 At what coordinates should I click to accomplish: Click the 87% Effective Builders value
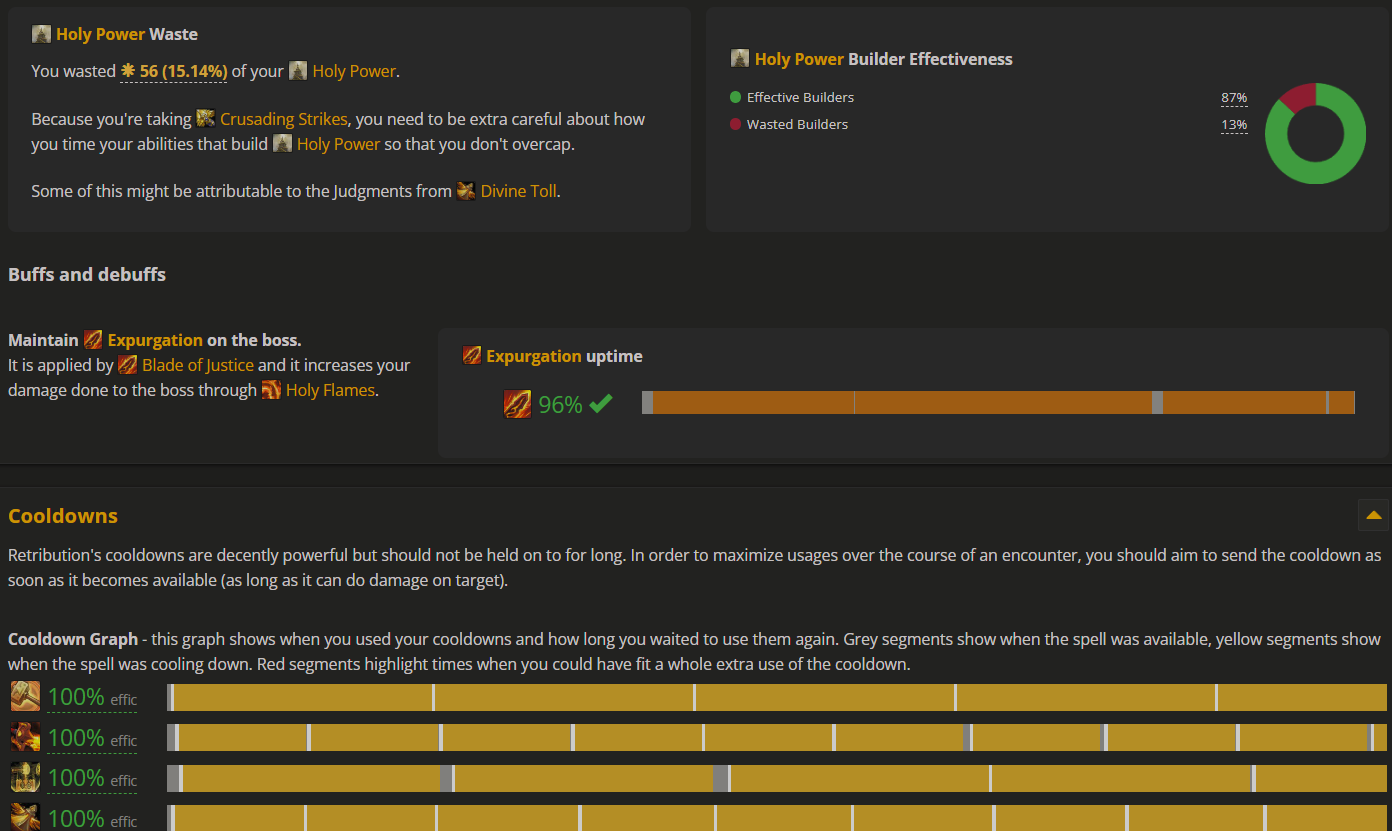[x=1234, y=98]
